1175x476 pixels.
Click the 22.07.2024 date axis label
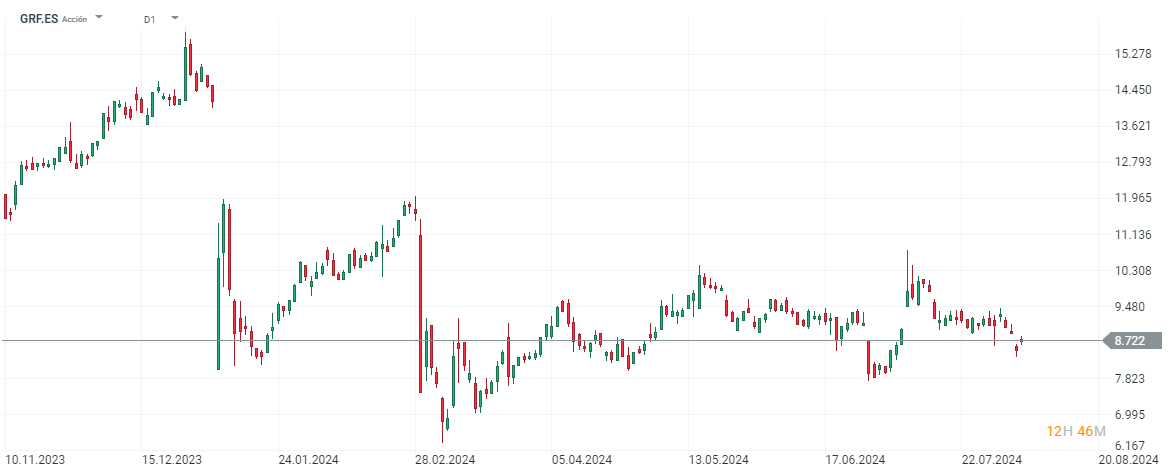tap(991, 460)
